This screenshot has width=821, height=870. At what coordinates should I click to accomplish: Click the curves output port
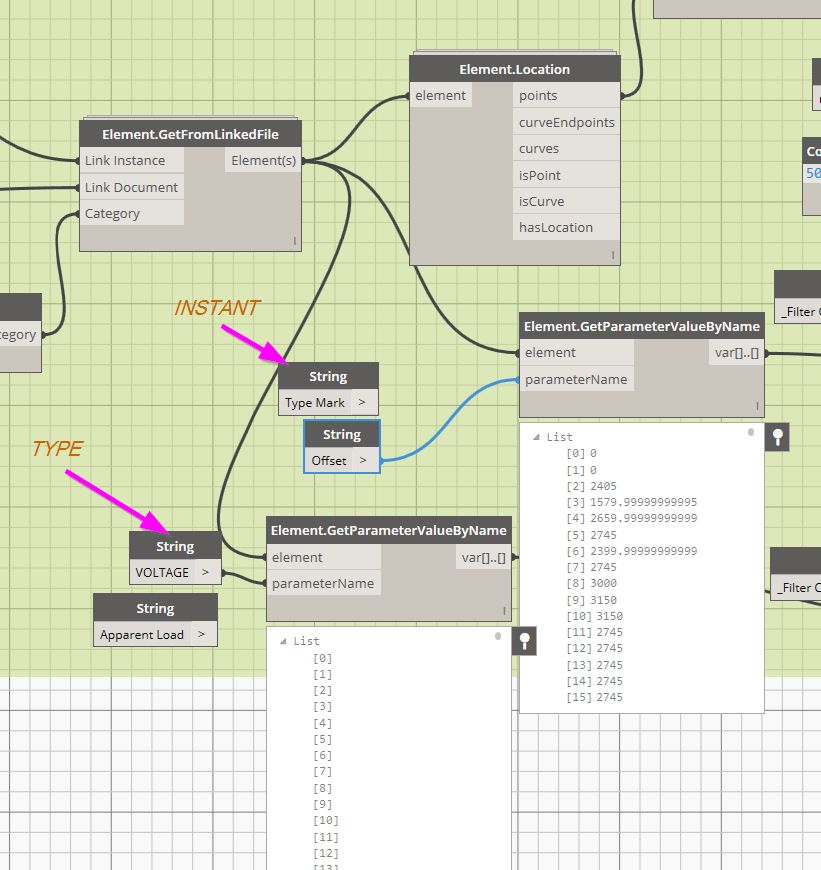[x=566, y=149]
